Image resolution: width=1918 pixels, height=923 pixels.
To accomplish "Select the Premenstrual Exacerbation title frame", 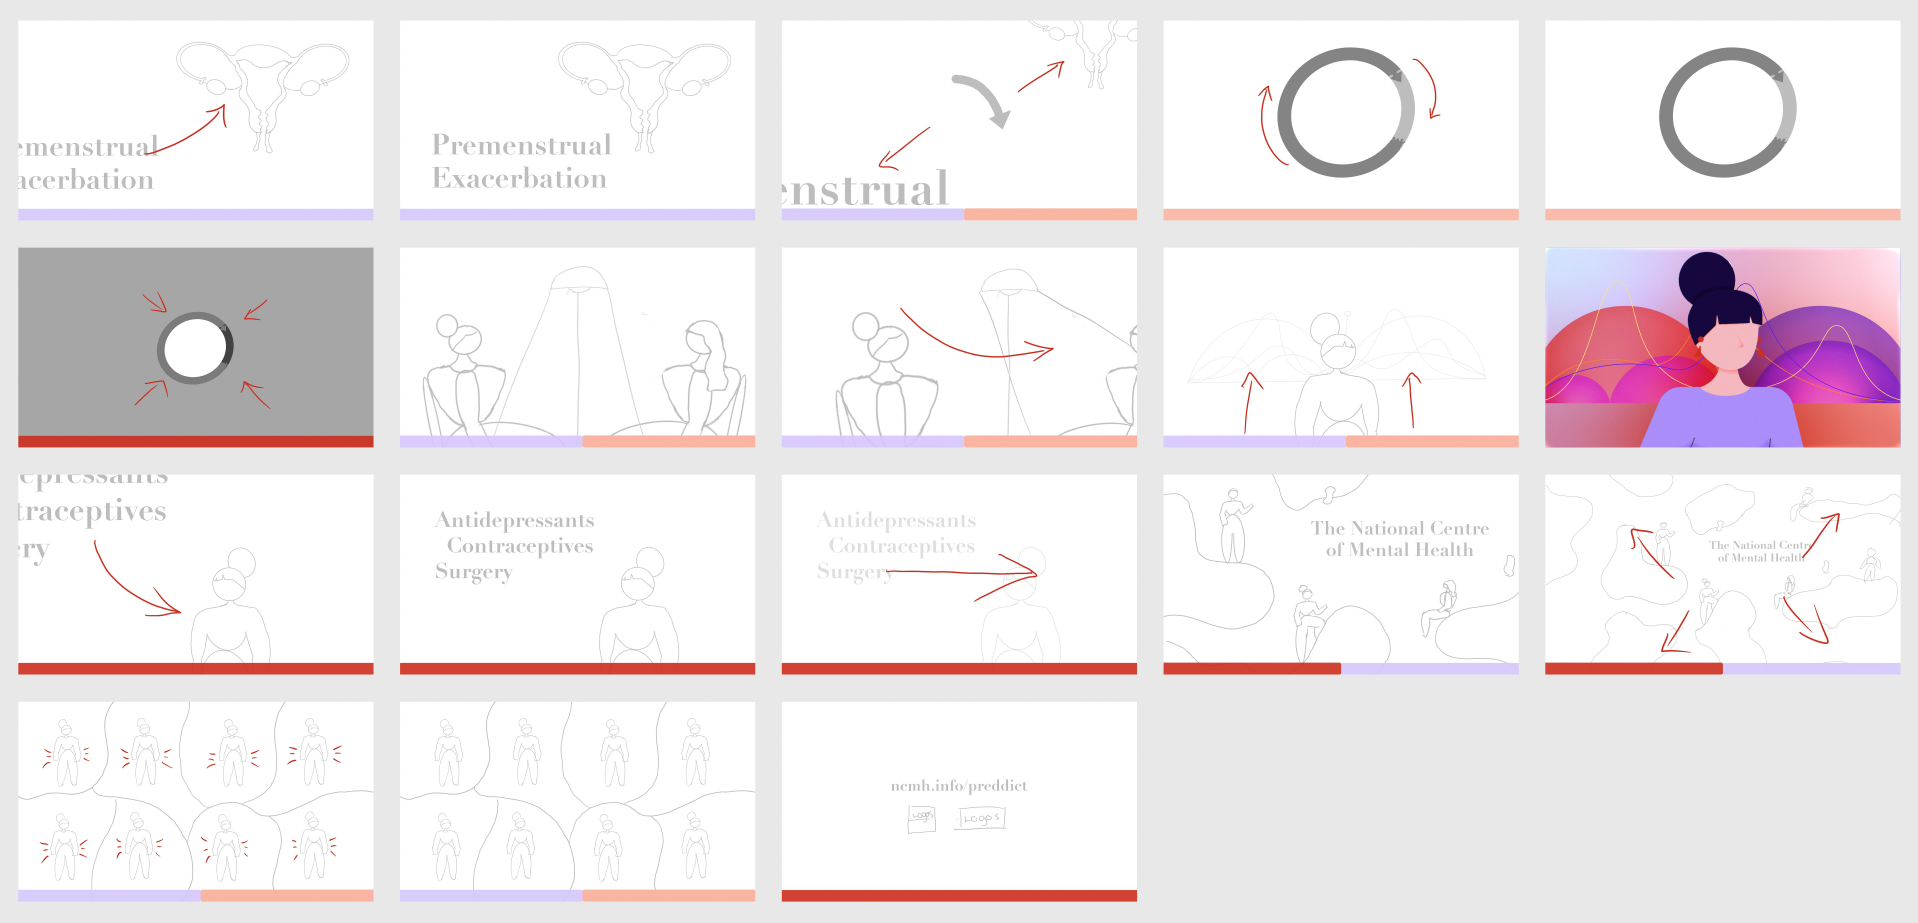I will [577, 120].
